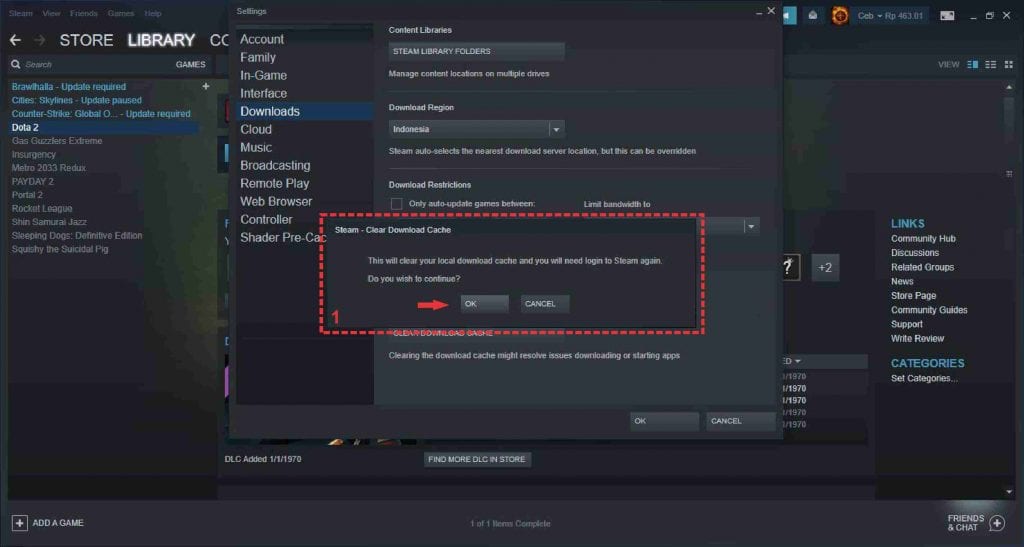Click the announcement icon left of envelope
Screen dimensions: 1024x547
[x=790, y=15]
